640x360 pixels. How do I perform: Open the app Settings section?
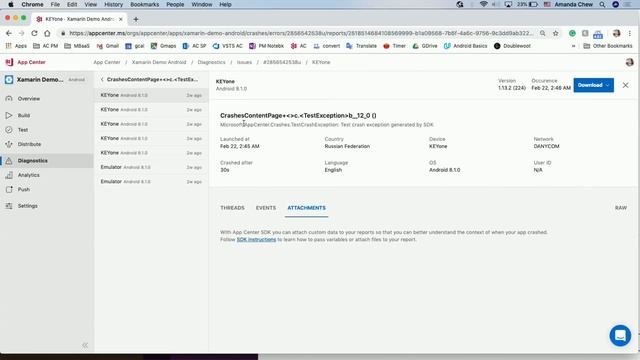point(27,206)
